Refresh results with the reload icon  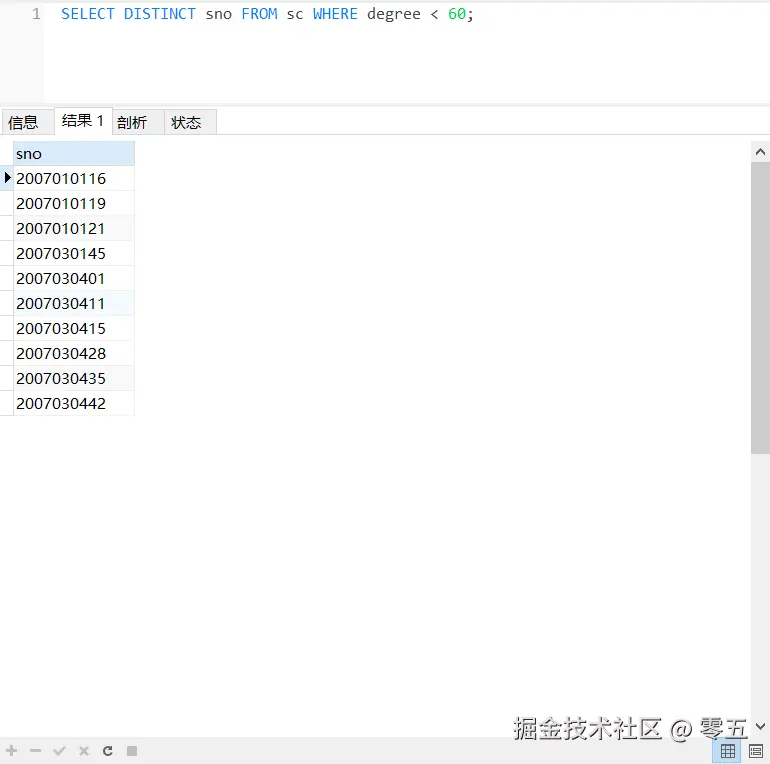pos(108,750)
